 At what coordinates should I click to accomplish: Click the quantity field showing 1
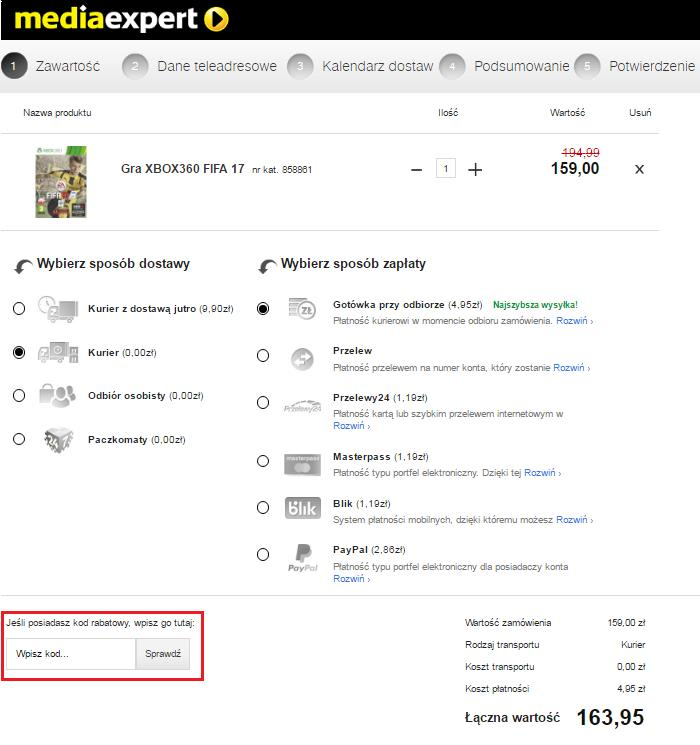(x=446, y=168)
